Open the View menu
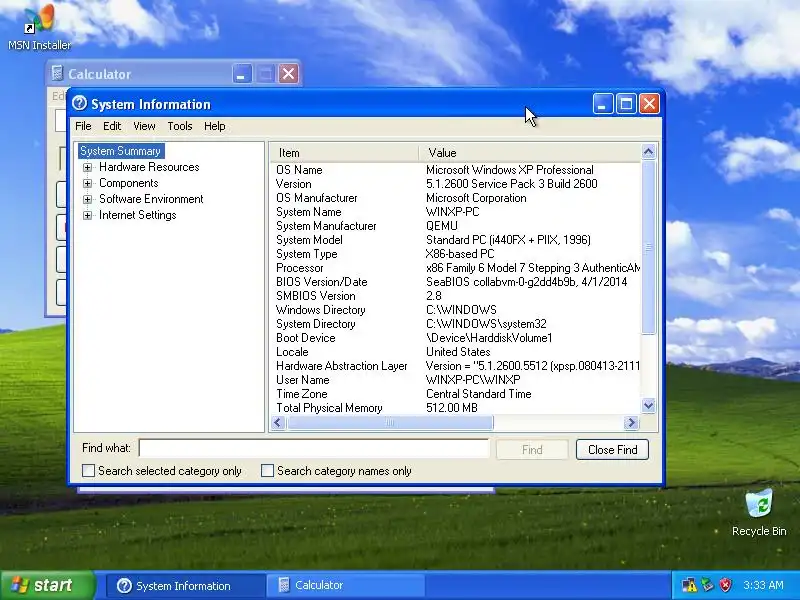Screen dimensions: 800x600 coord(144,126)
